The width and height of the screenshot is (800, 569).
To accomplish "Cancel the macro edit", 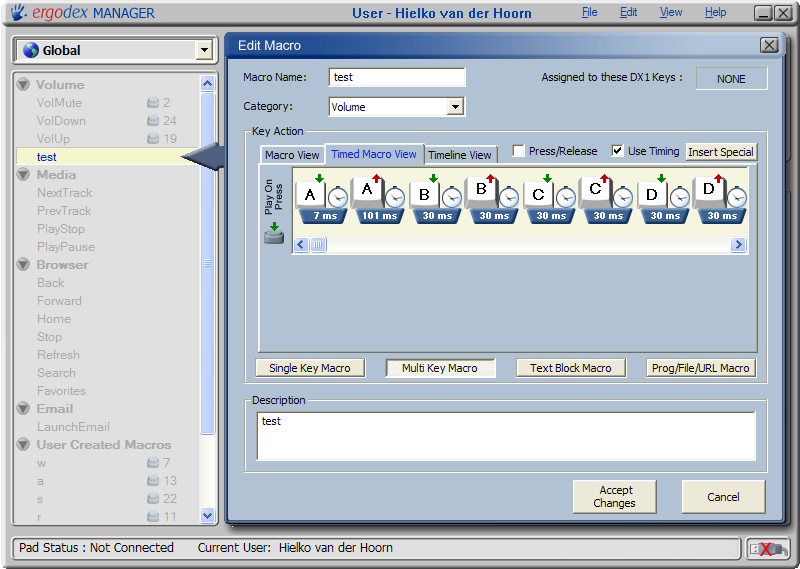I will (x=723, y=497).
